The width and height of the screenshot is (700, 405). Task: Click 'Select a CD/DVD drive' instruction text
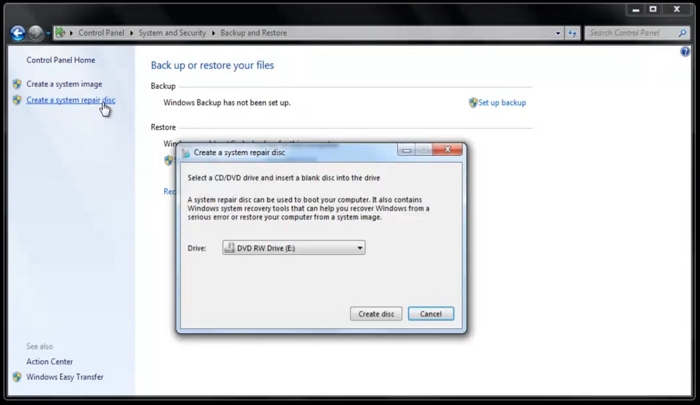284,178
